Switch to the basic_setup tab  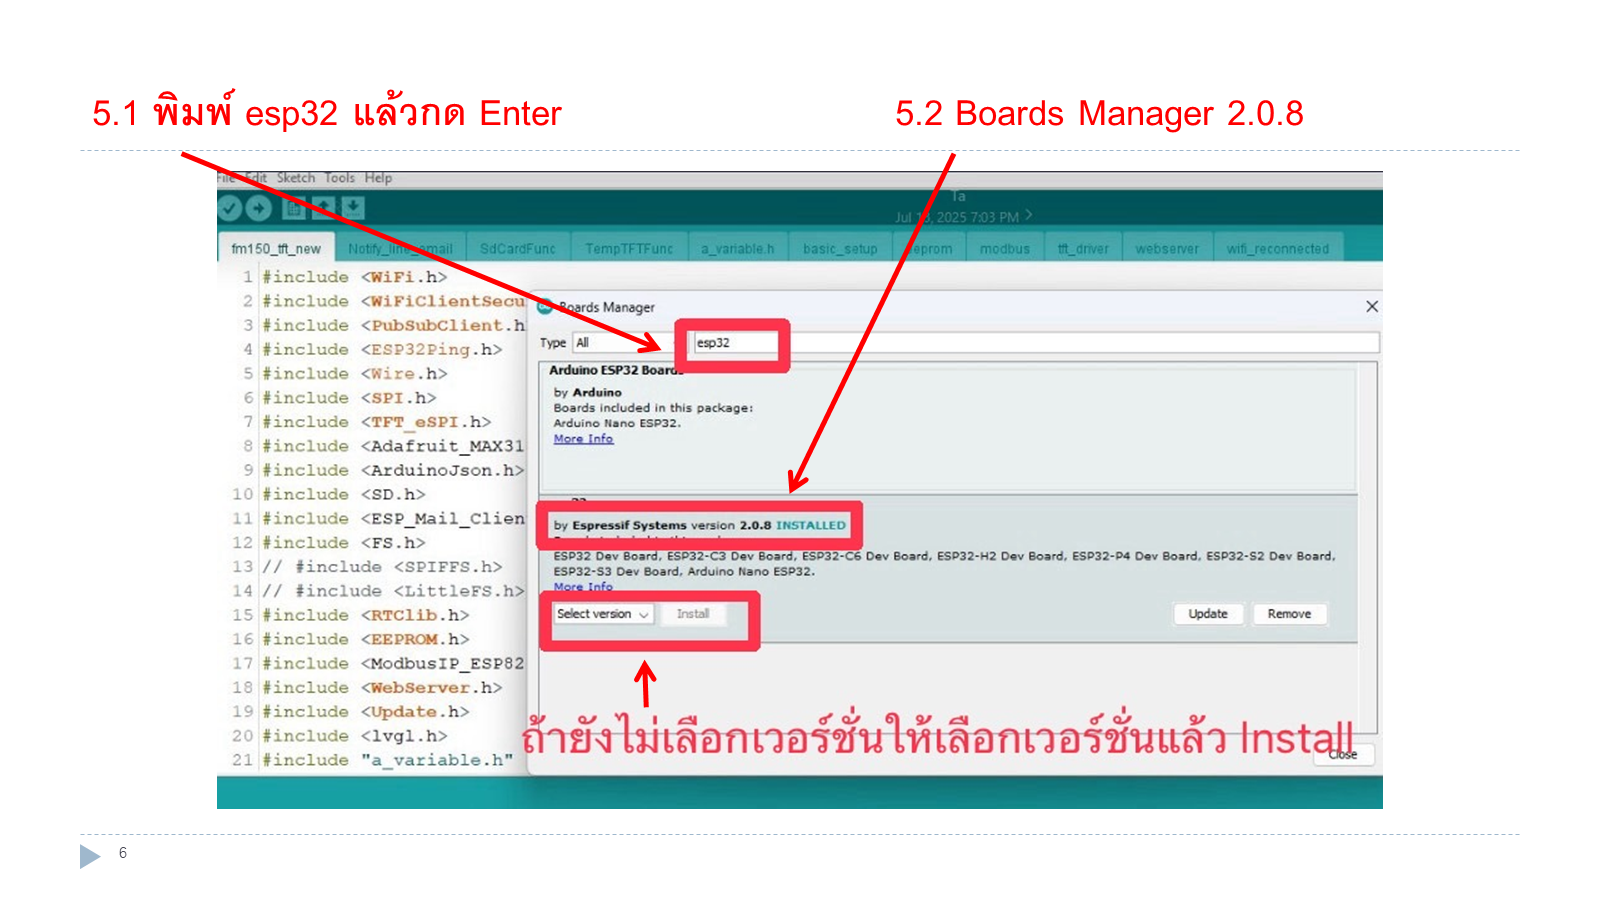coord(840,248)
